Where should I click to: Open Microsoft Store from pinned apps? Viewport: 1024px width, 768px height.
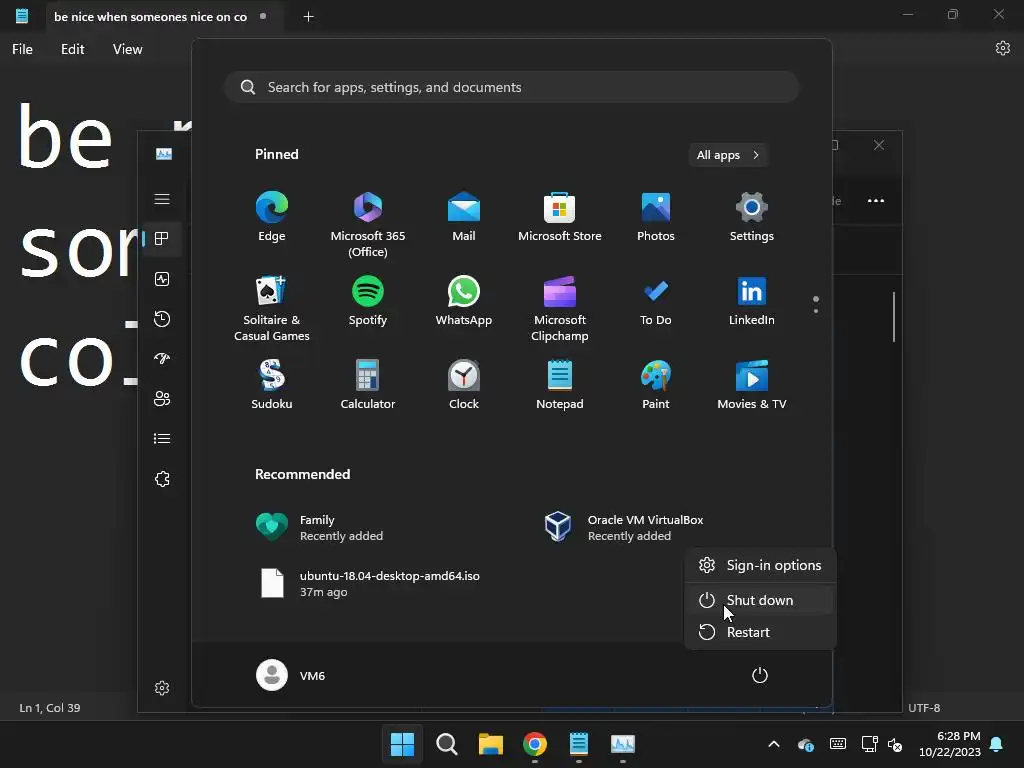click(x=560, y=217)
